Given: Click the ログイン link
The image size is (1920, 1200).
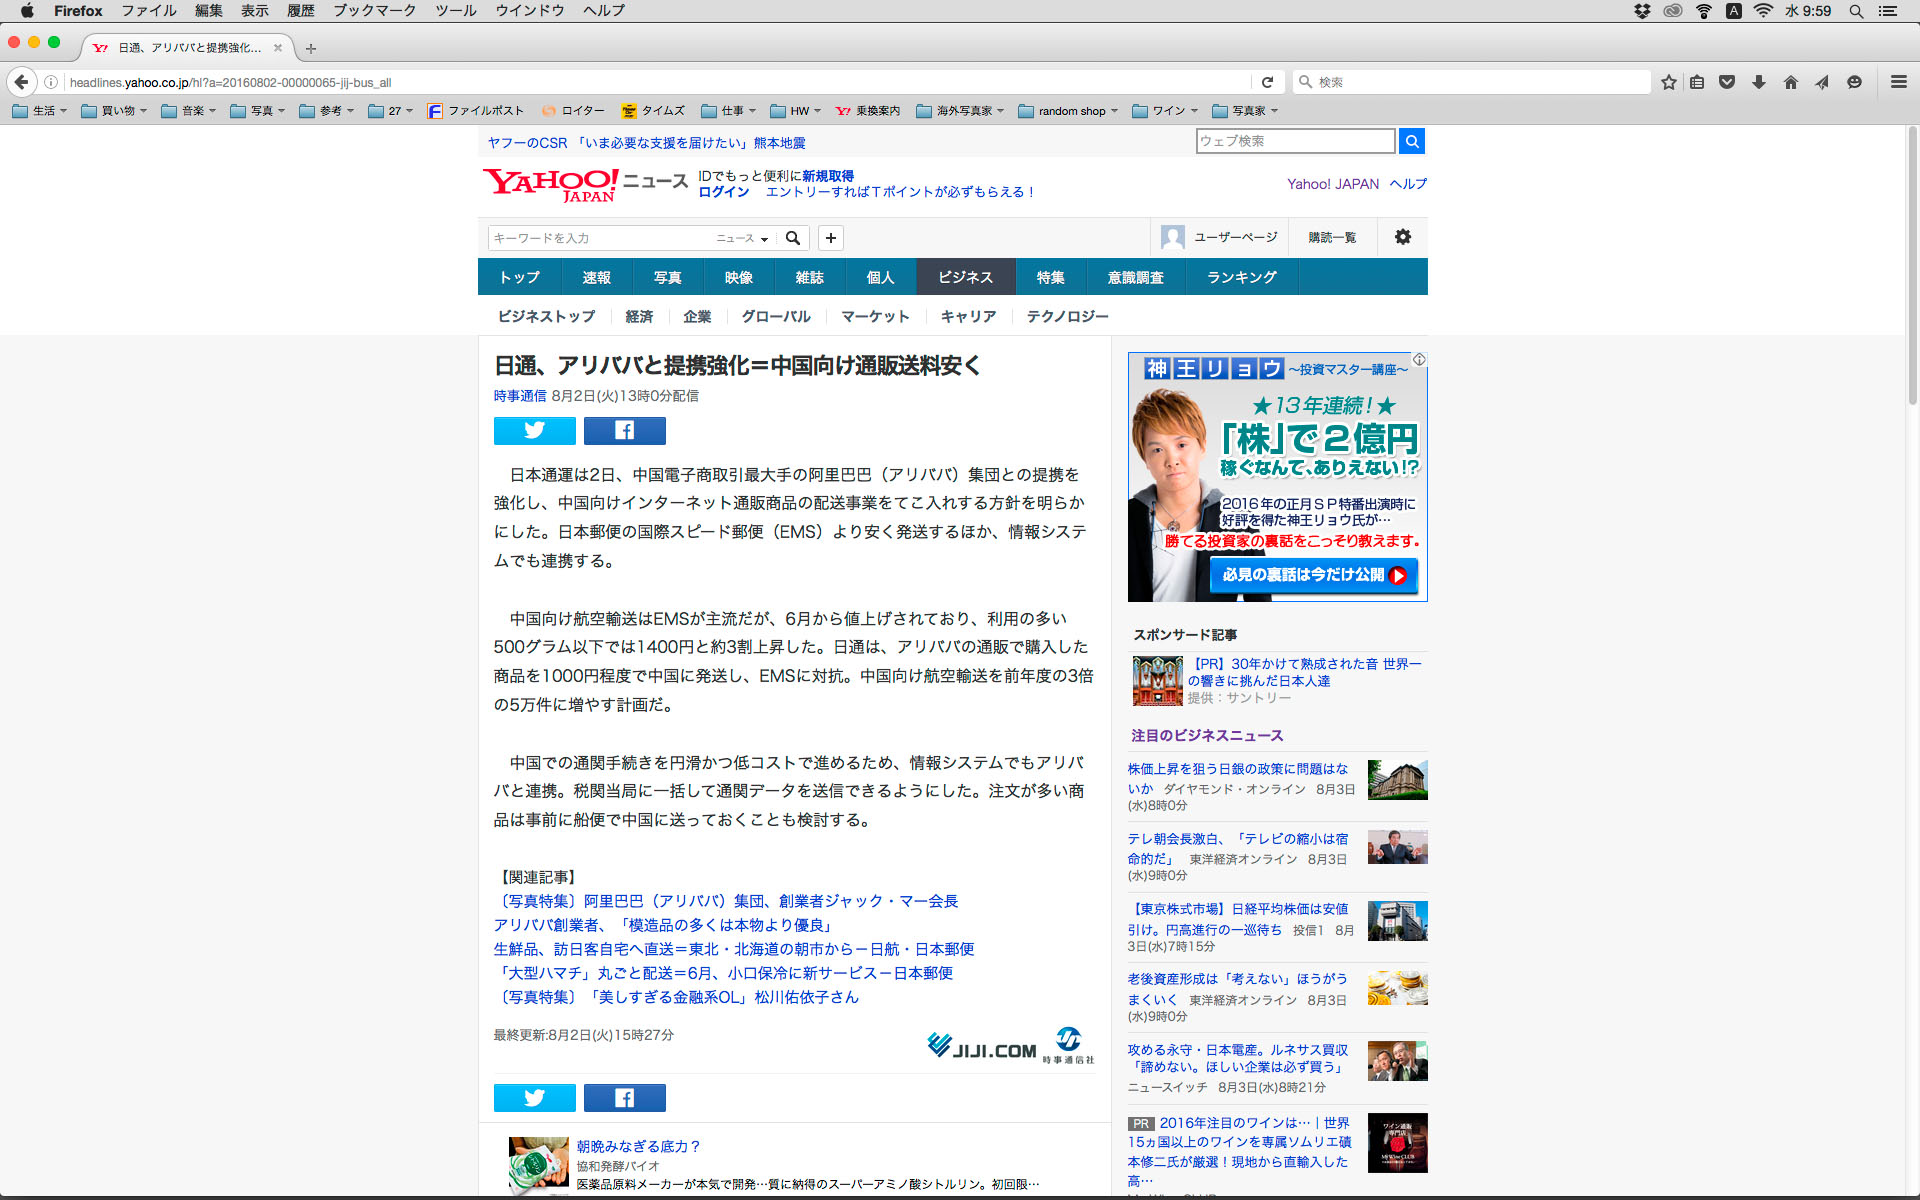Looking at the screenshot, I should point(723,192).
